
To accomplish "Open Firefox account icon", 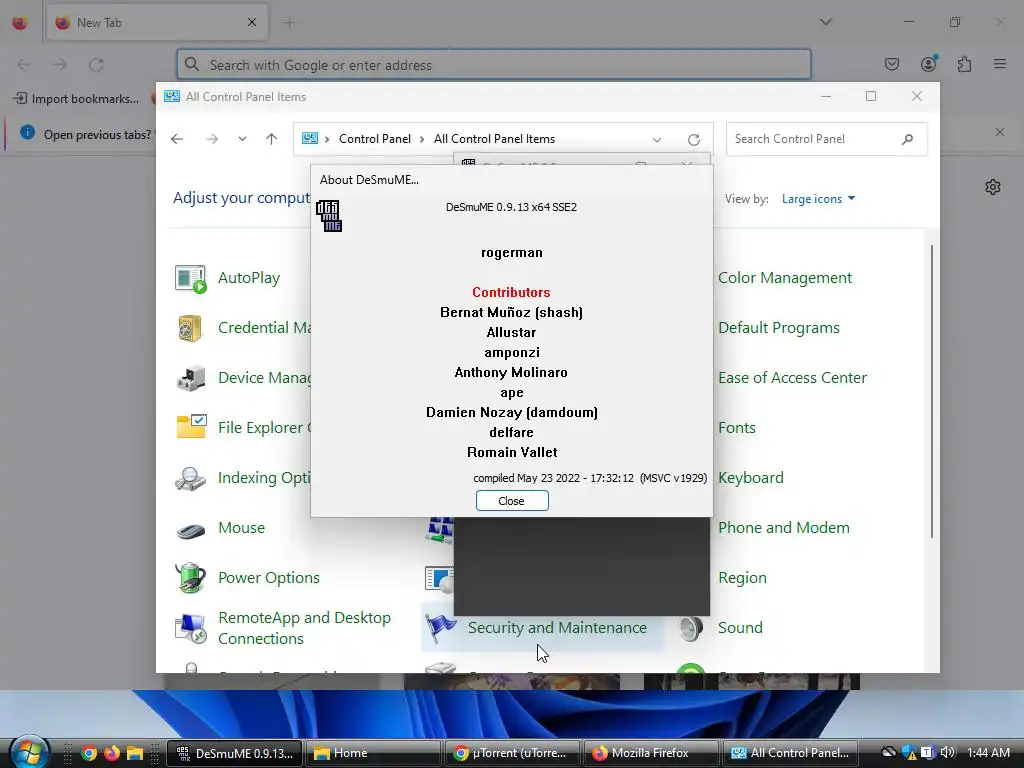I will 928,64.
